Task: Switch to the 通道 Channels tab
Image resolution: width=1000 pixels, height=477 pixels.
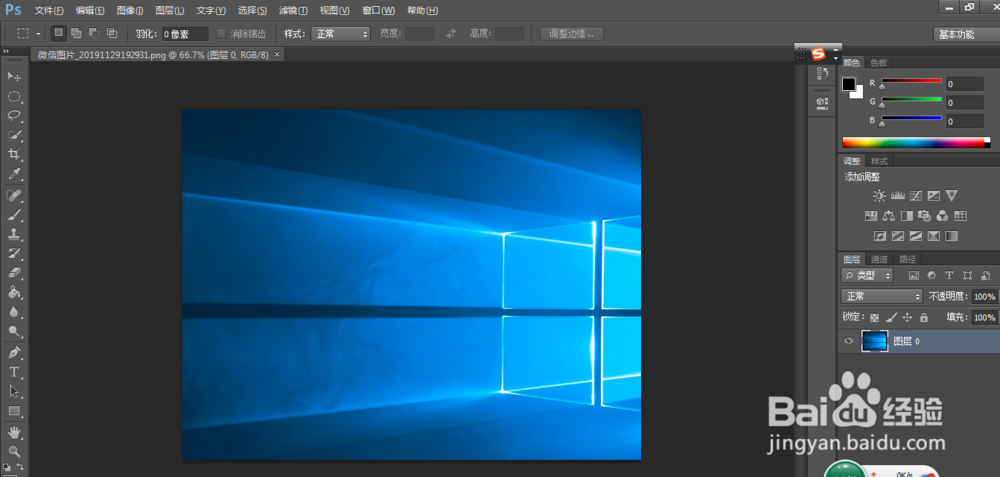Action: [x=879, y=260]
